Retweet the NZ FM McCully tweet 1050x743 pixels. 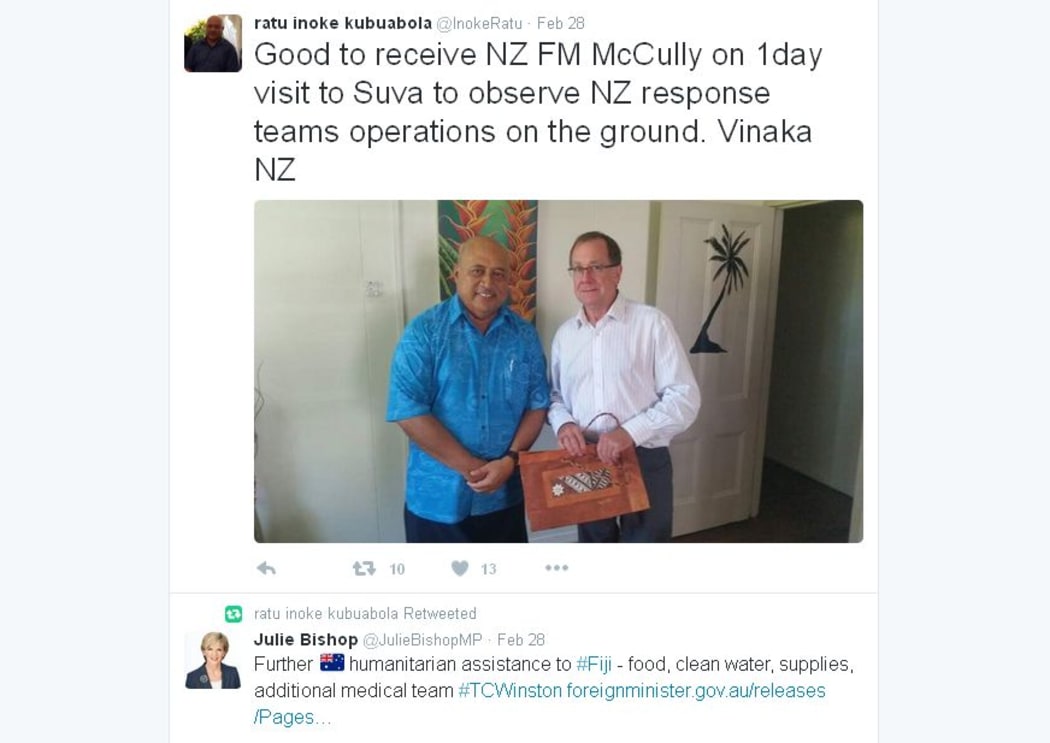(x=364, y=568)
